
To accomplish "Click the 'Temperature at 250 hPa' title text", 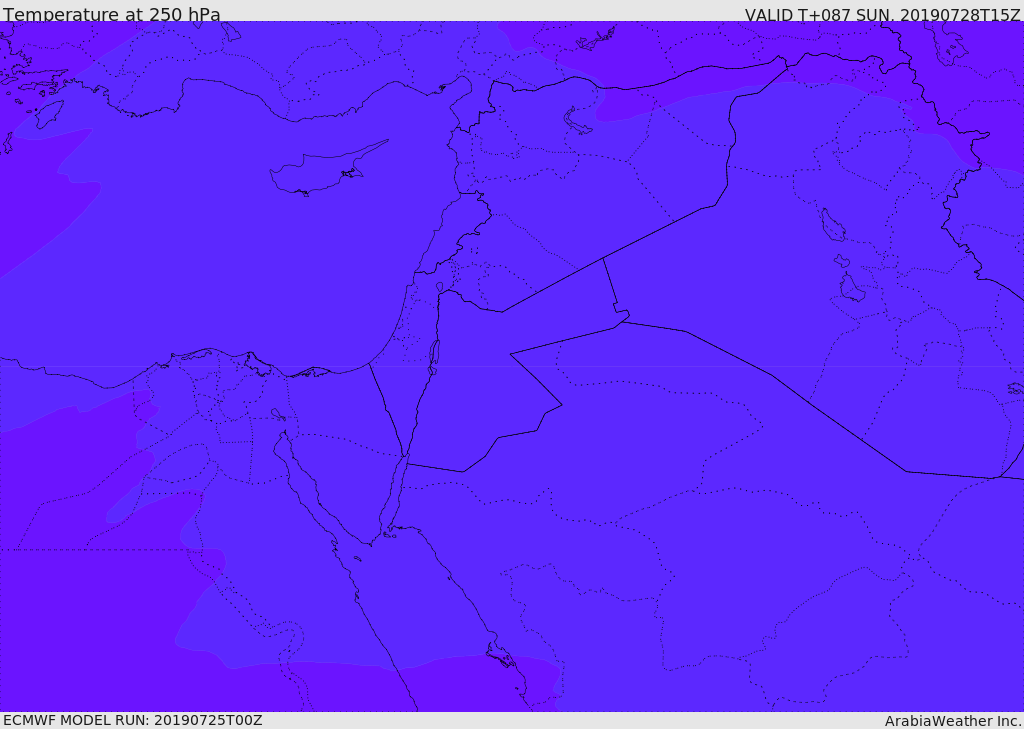I will pyautogui.click(x=112, y=14).
